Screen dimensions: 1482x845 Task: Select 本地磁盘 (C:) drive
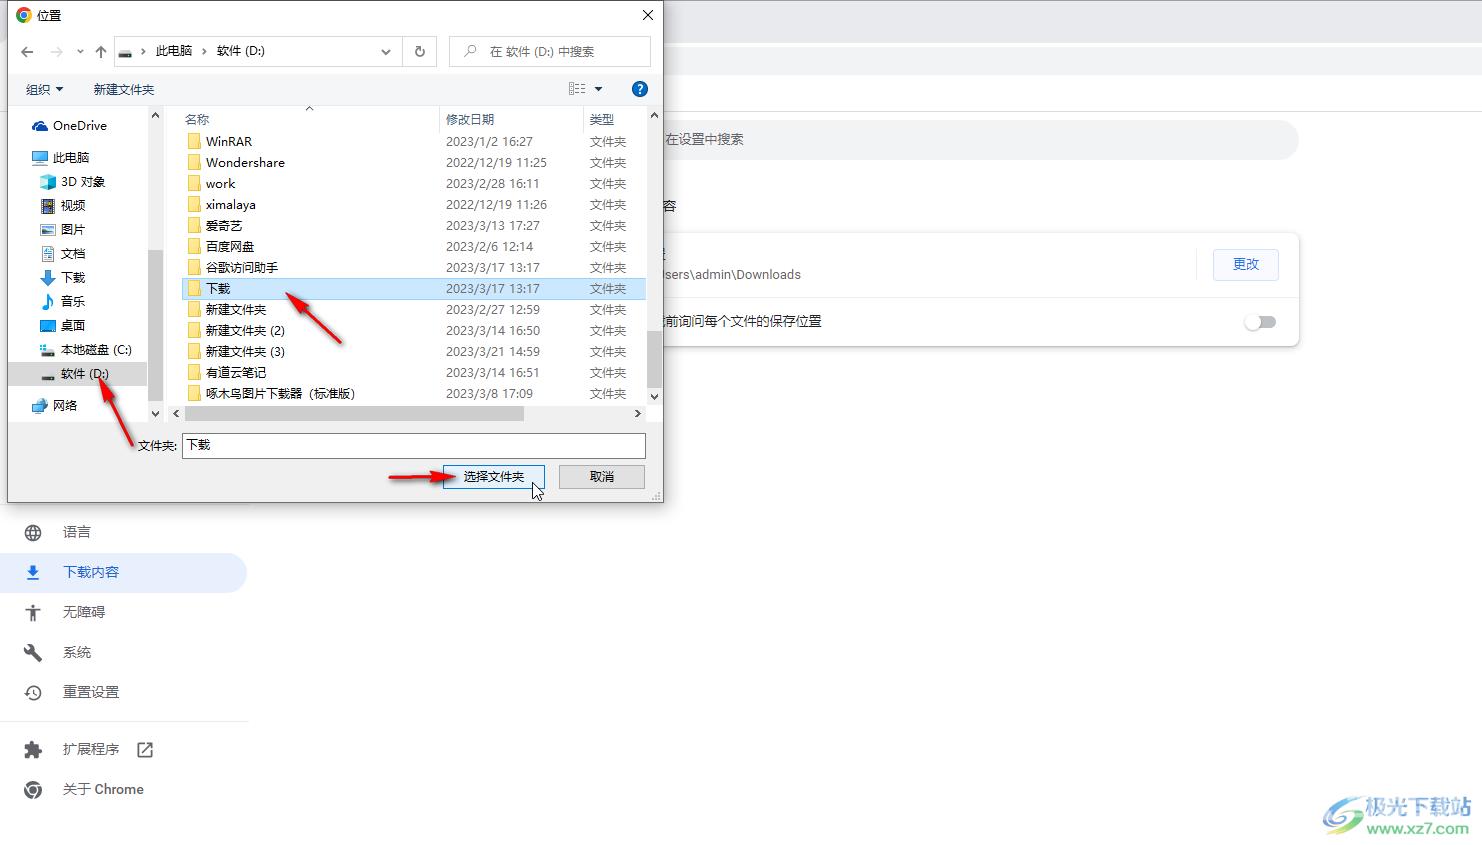pyautogui.click(x=85, y=350)
